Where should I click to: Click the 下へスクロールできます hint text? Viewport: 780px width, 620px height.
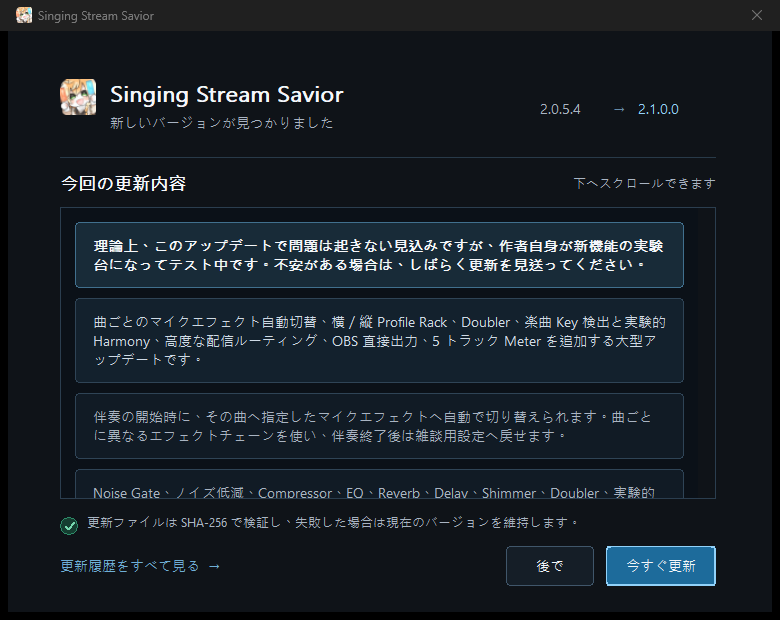[644, 183]
